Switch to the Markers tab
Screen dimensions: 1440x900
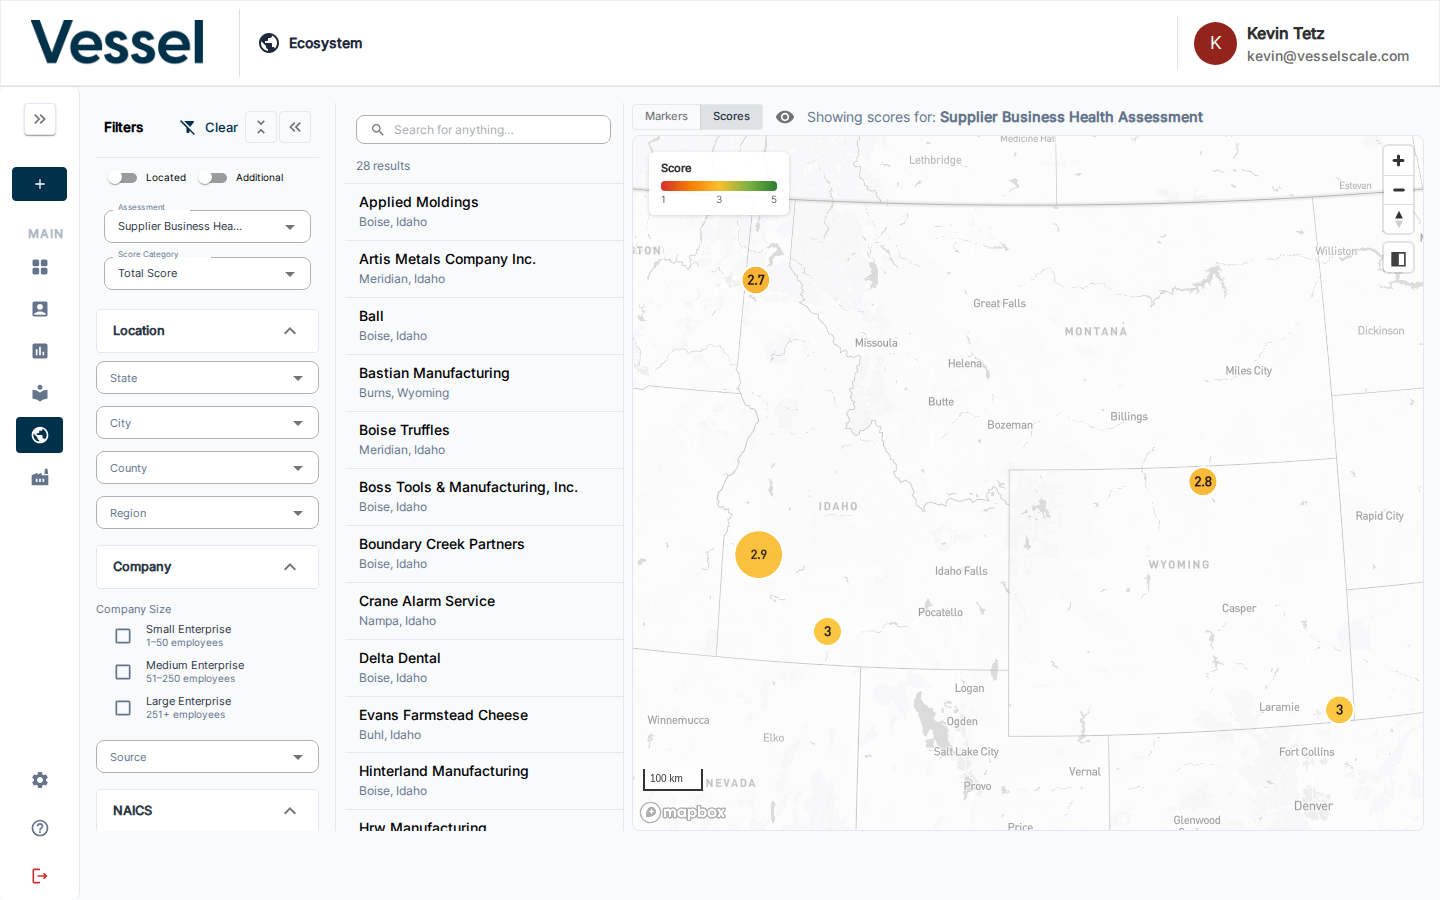coord(666,117)
